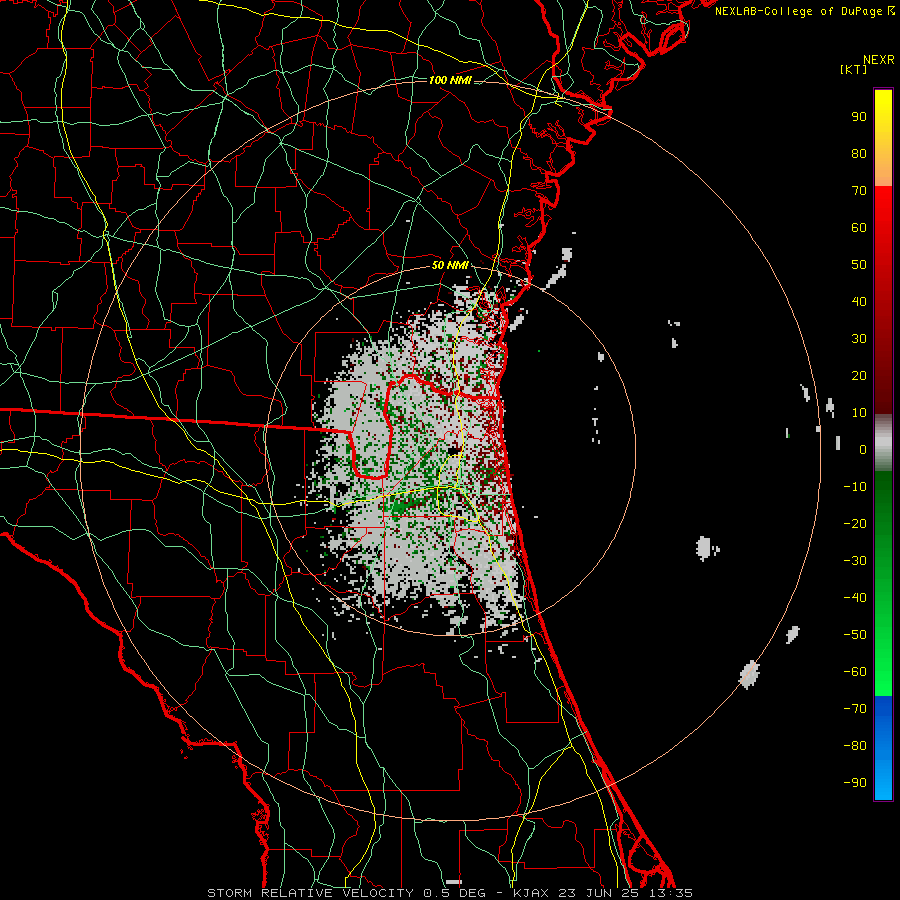Image resolution: width=900 pixels, height=900 pixels.
Task: Click the -70 value on the velocity scale
Action: [855, 709]
